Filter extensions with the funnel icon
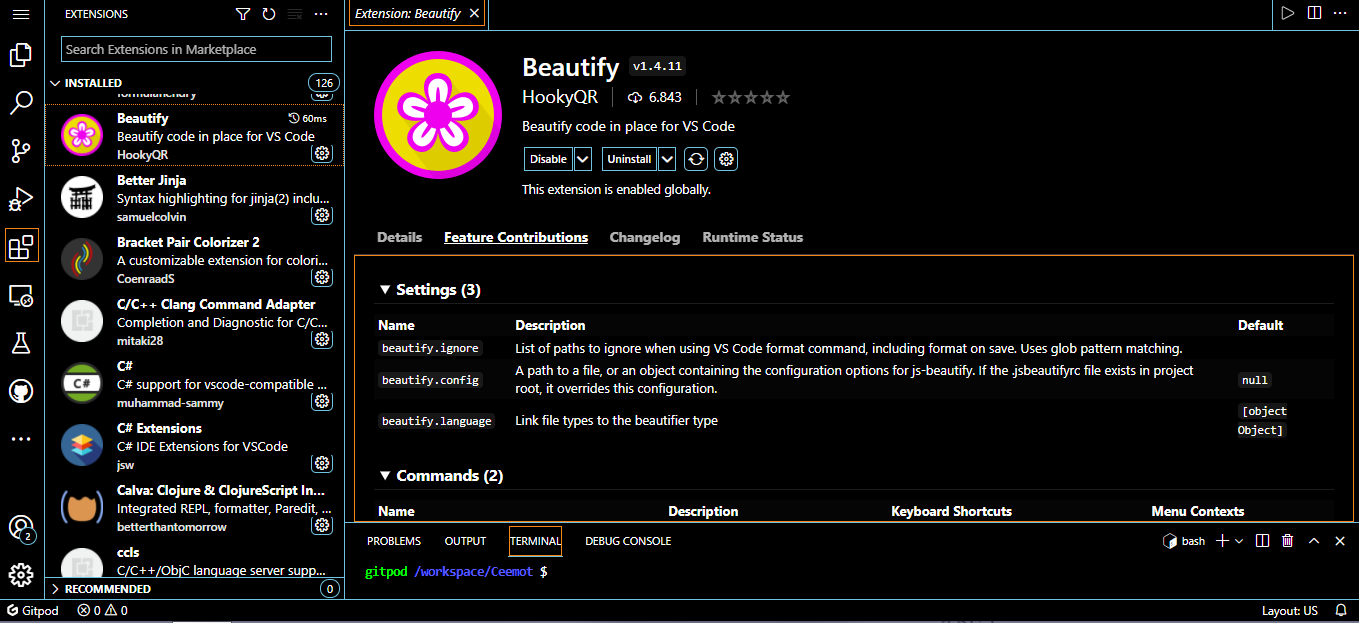 tap(243, 14)
